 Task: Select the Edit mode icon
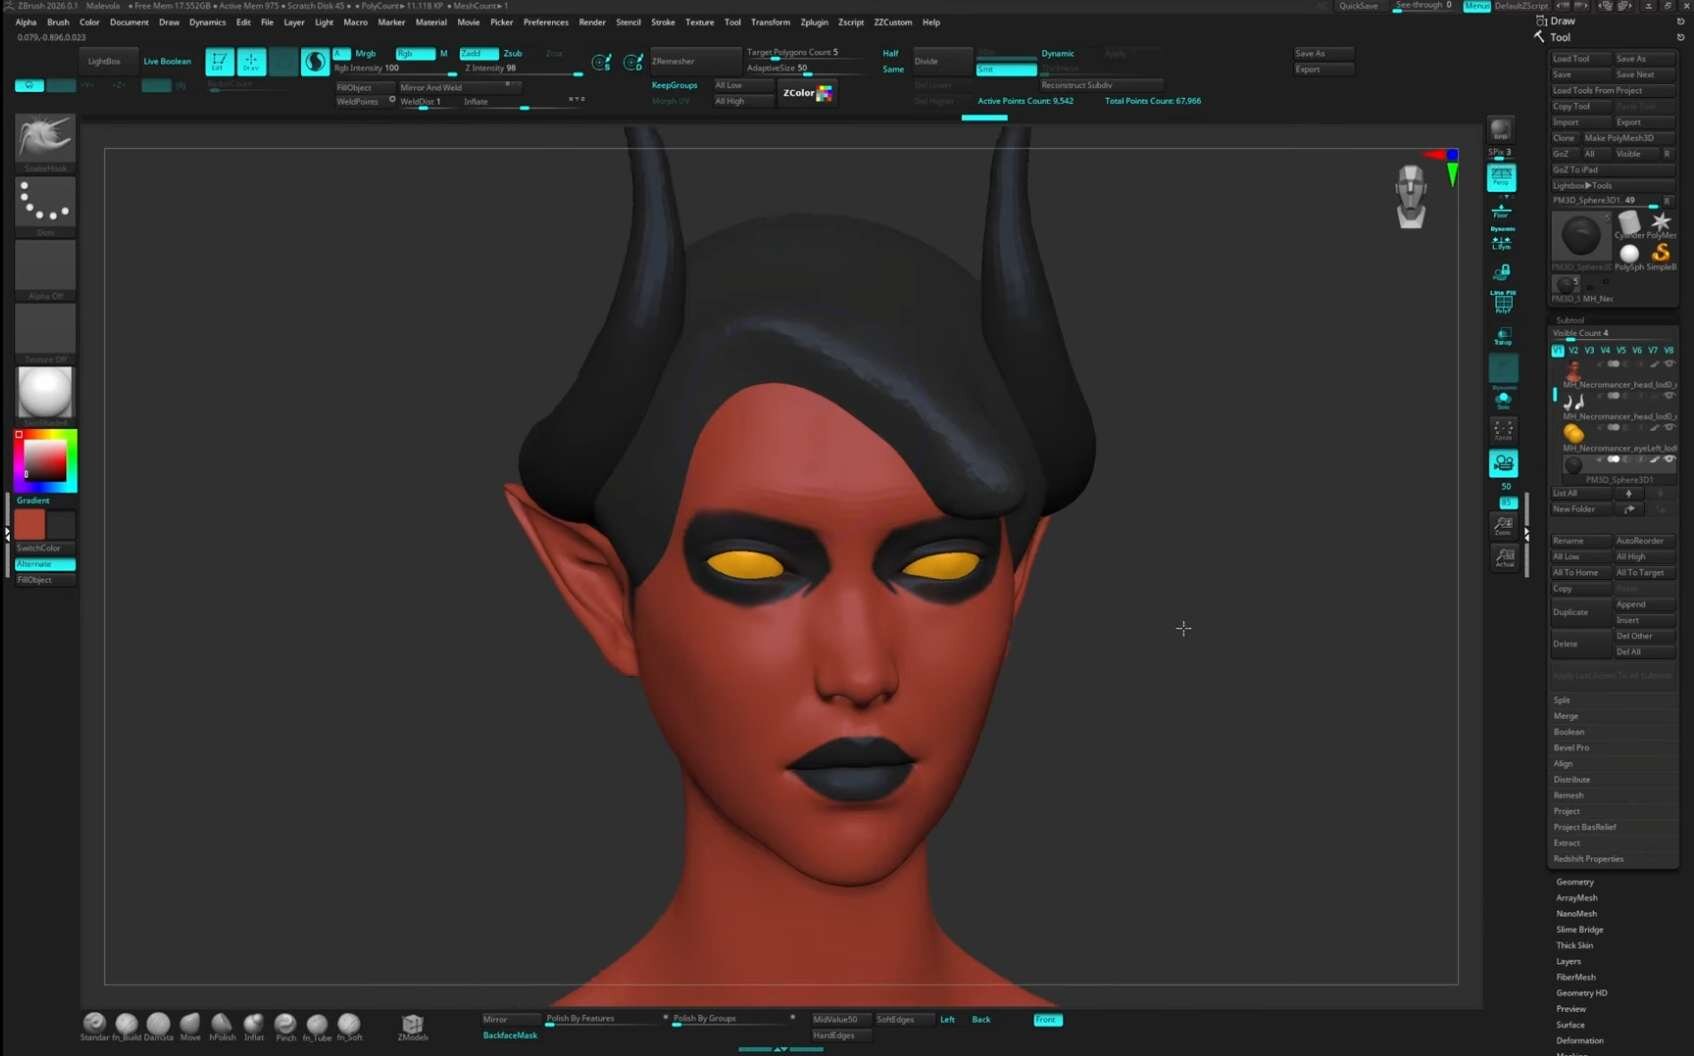[219, 62]
